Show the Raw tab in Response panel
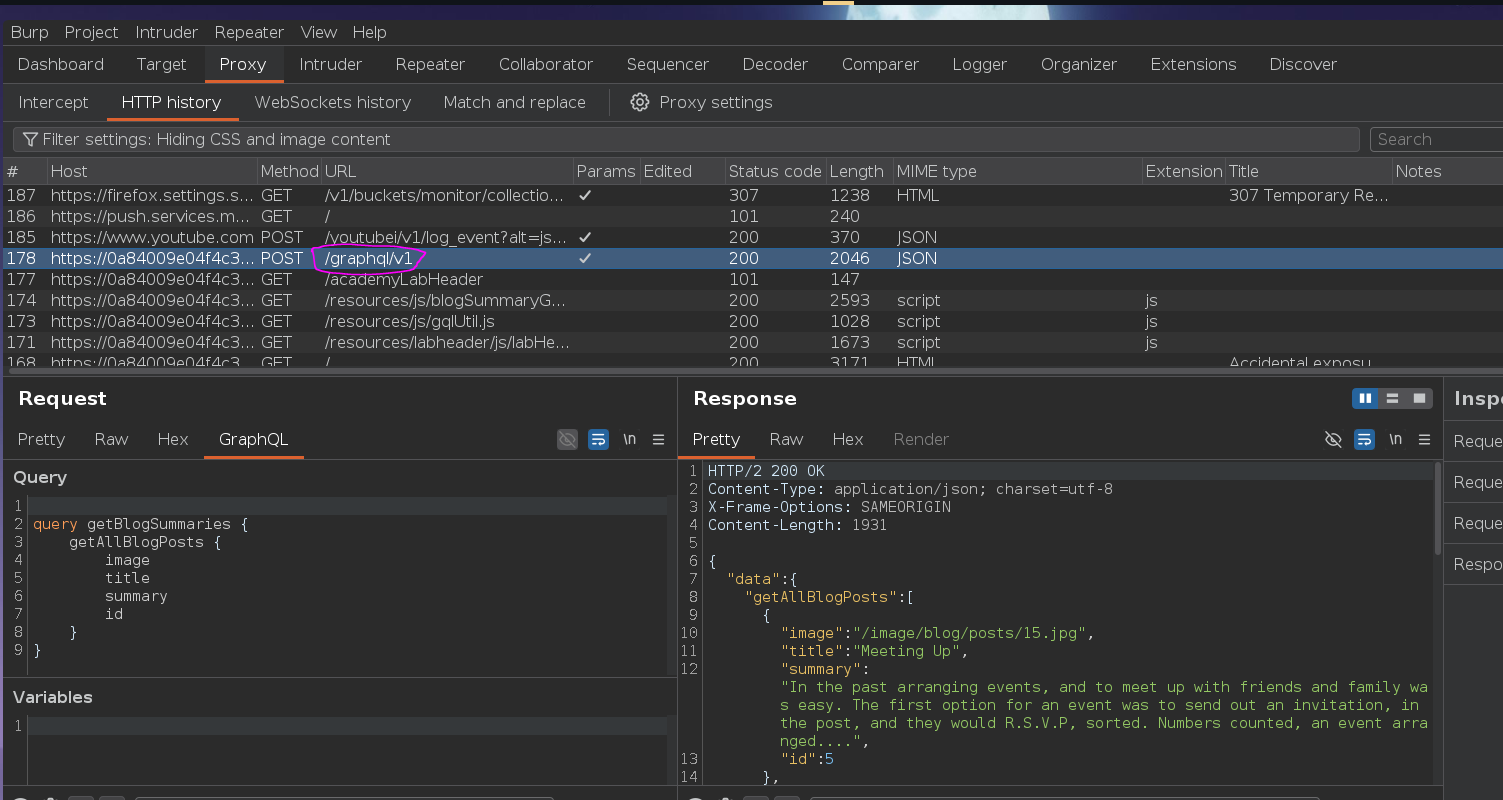1503x800 pixels. tap(786, 439)
